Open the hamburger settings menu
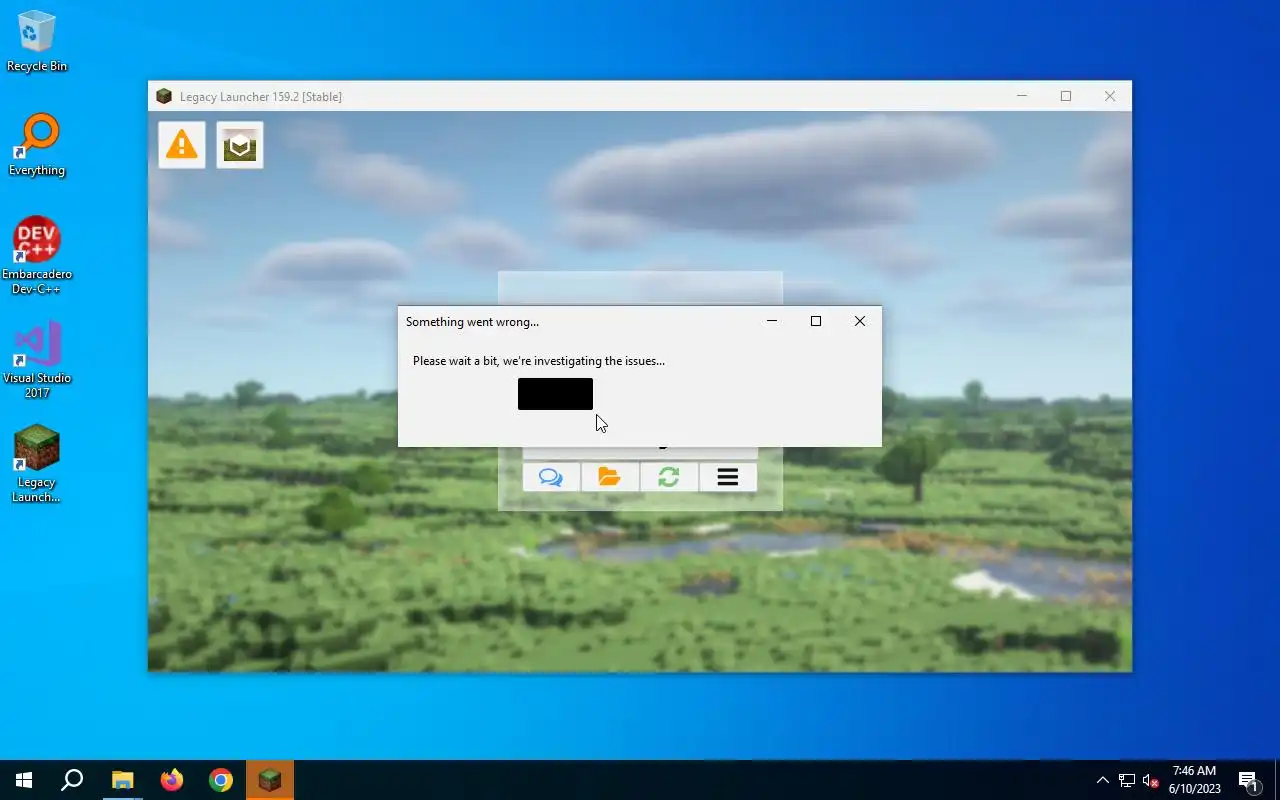The width and height of the screenshot is (1280, 800). click(x=728, y=477)
